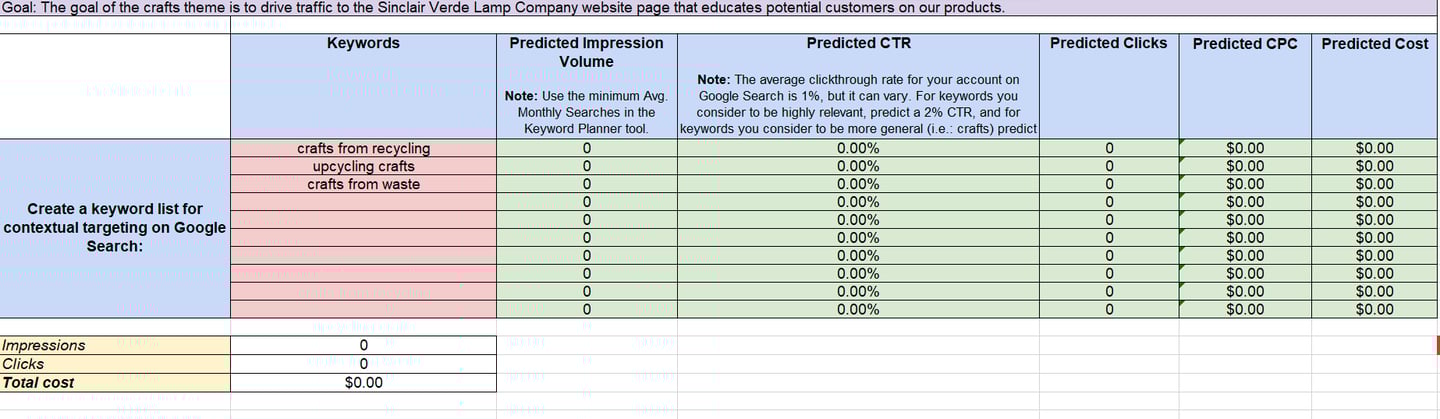The height and width of the screenshot is (419, 1440).
Task: Click the Predicted CTR header cell
Action: [x=858, y=44]
